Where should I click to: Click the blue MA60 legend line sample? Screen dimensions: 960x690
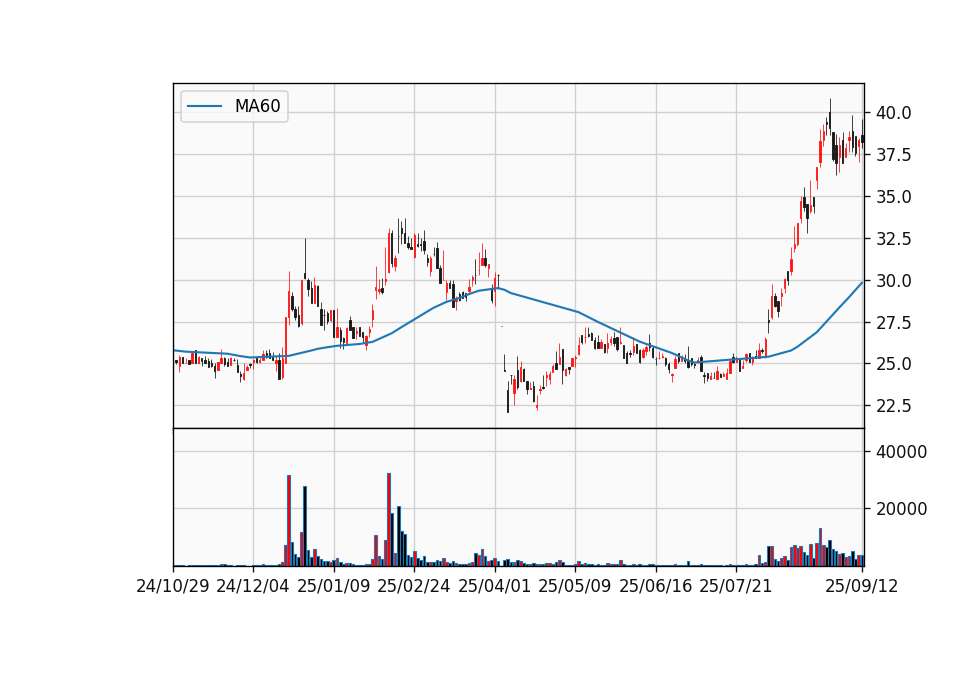click(204, 106)
